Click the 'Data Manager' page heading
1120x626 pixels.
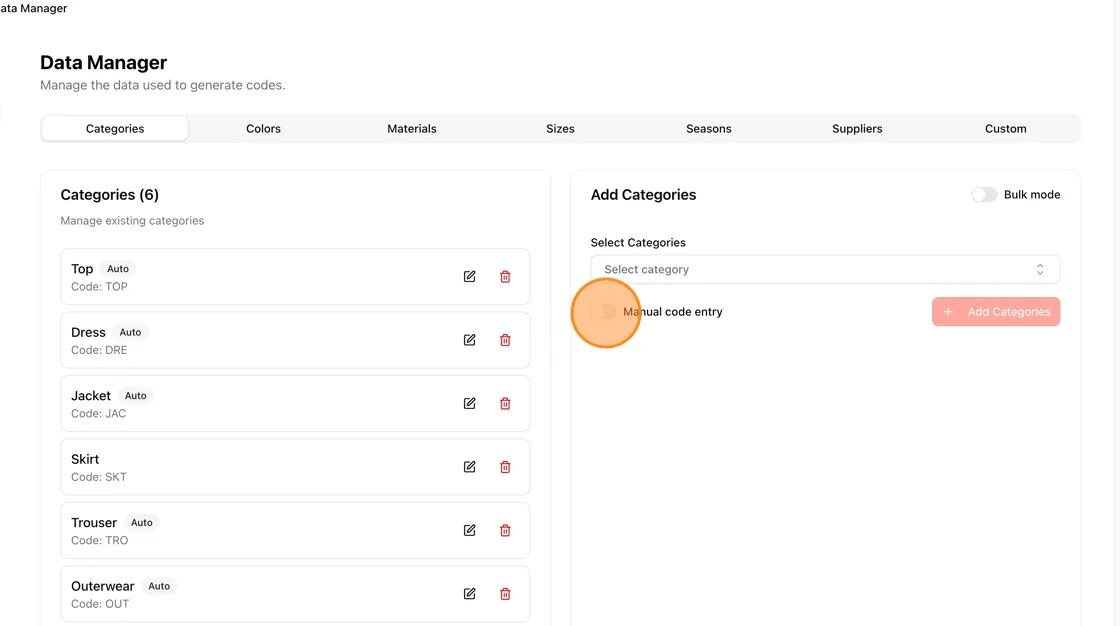pyautogui.click(x=104, y=63)
